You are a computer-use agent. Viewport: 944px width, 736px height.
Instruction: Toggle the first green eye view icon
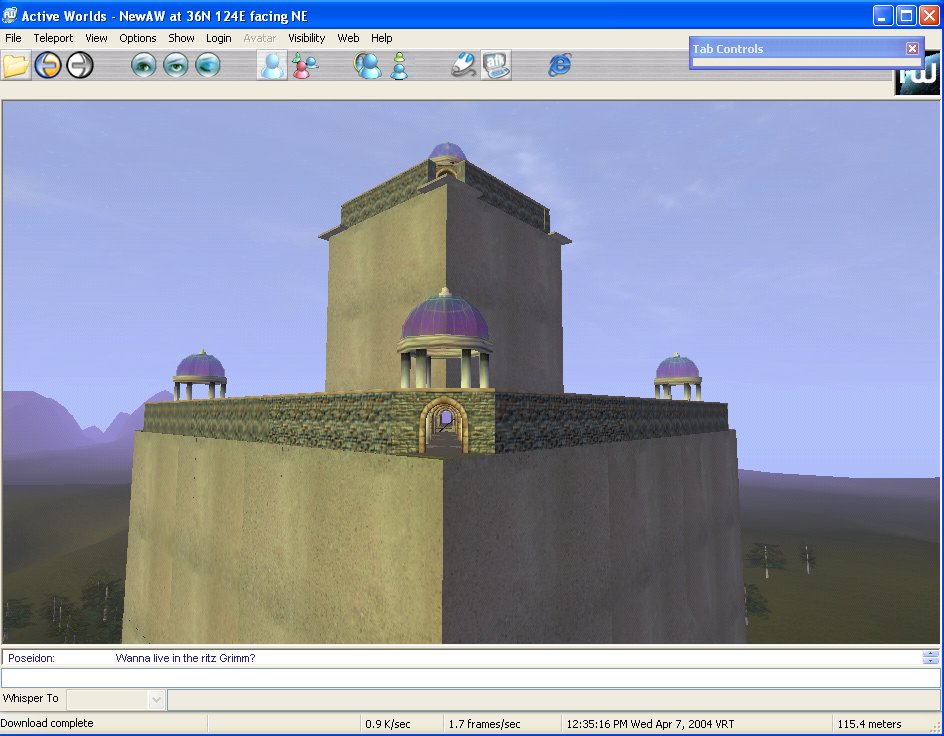144,66
